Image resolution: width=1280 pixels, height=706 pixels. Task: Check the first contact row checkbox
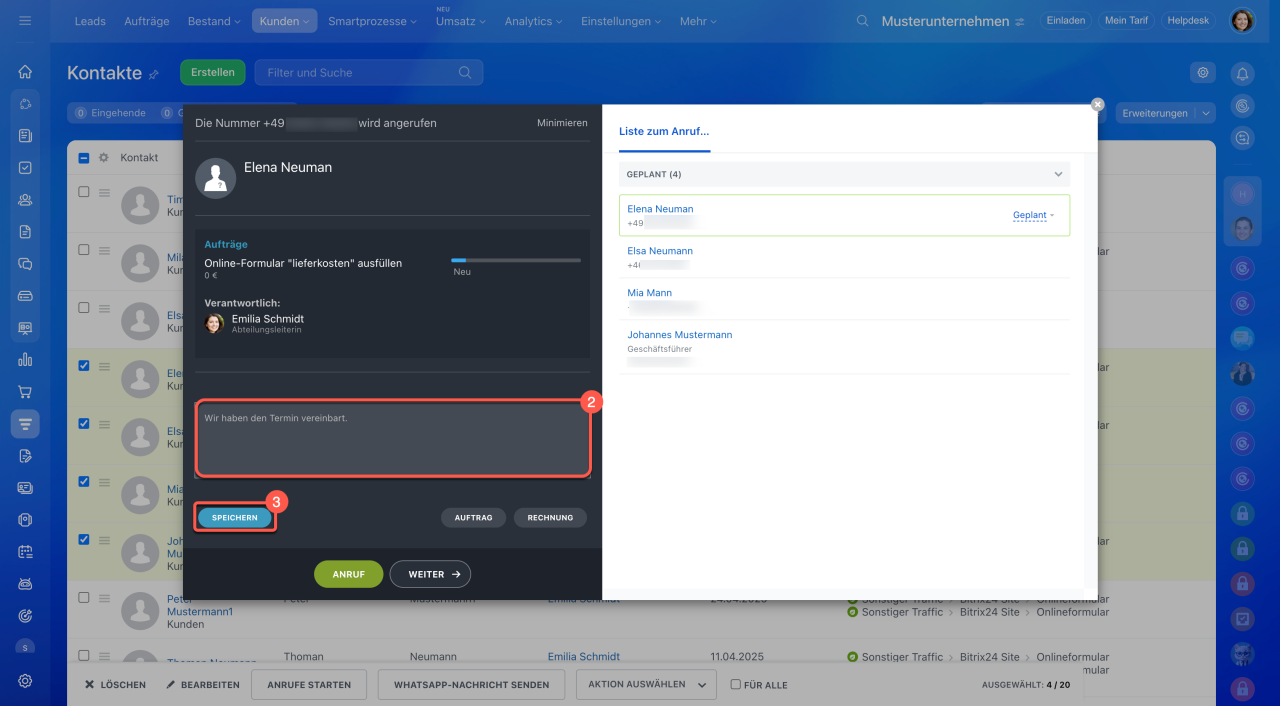(x=84, y=192)
